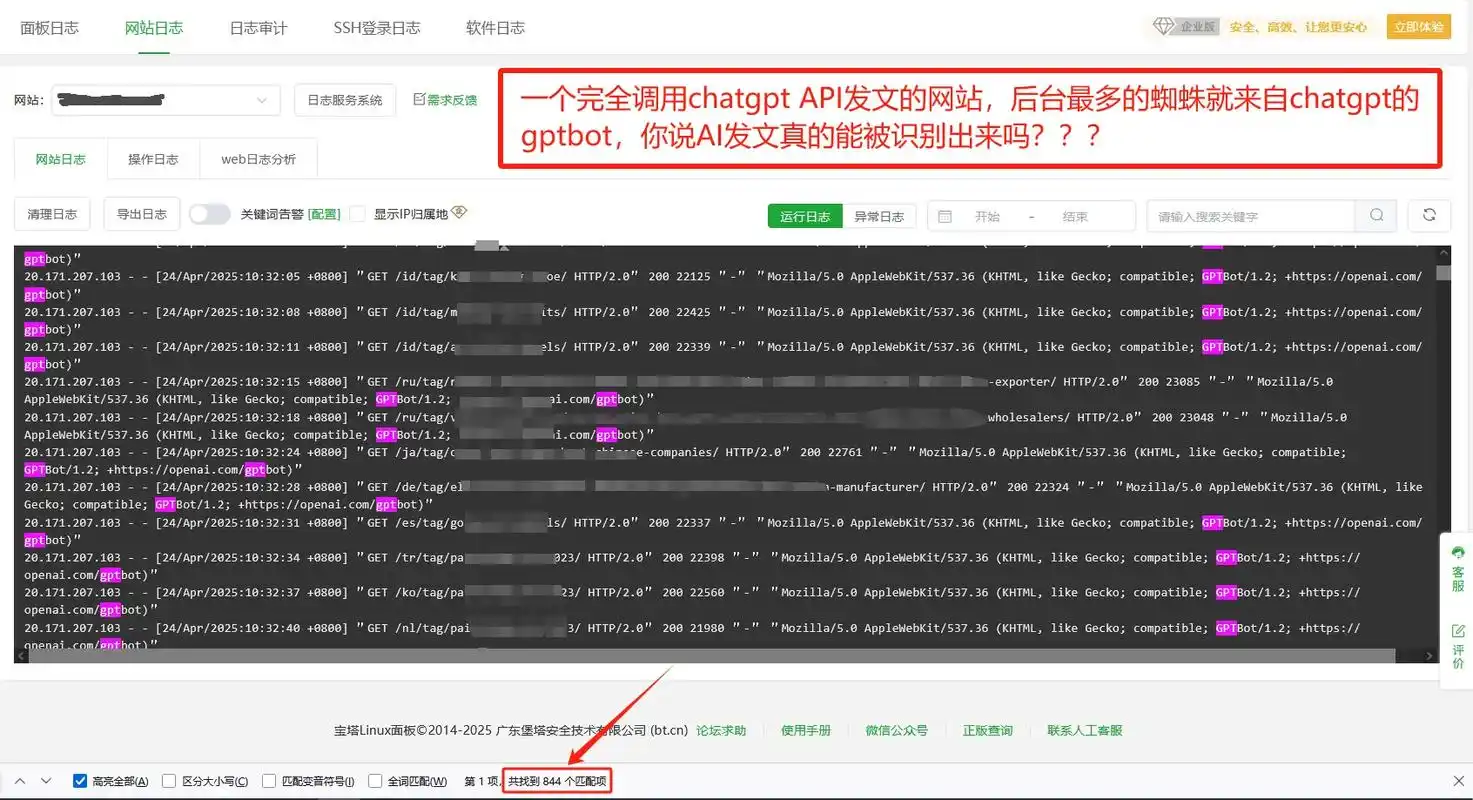
Task: Switch to the 操作日志 tab
Action: click(153, 158)
